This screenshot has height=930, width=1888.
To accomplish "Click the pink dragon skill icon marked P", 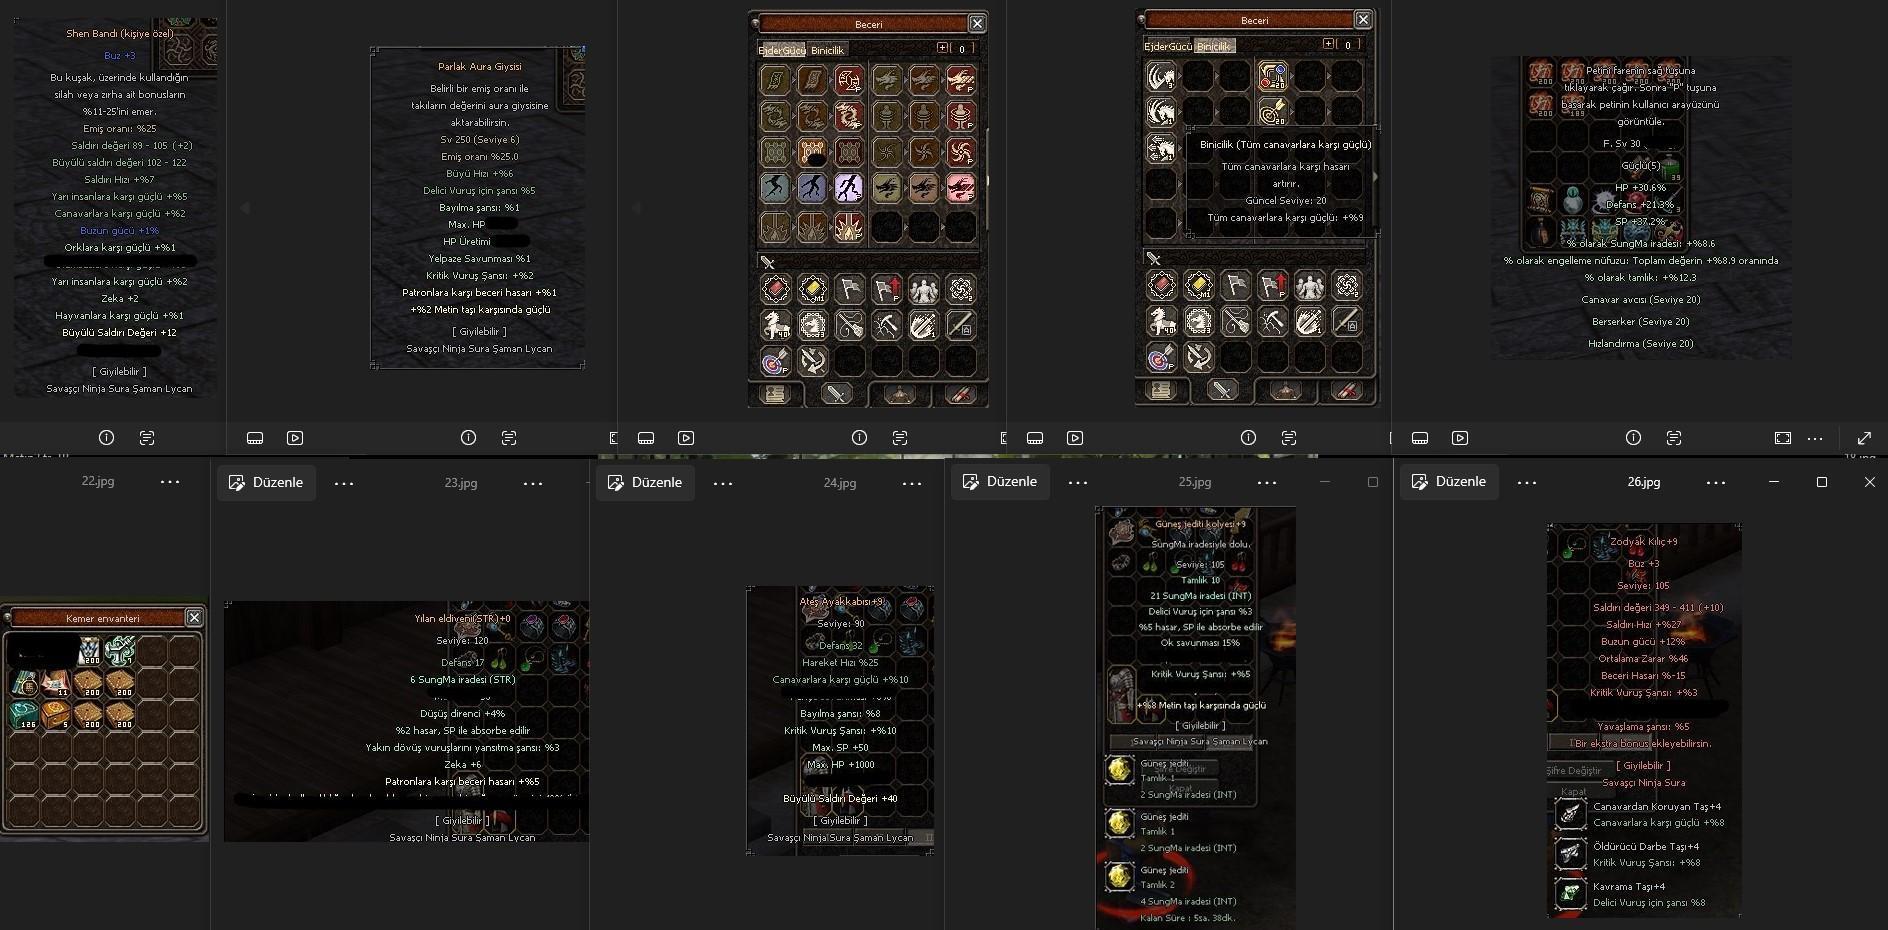I will coord(961,187).
